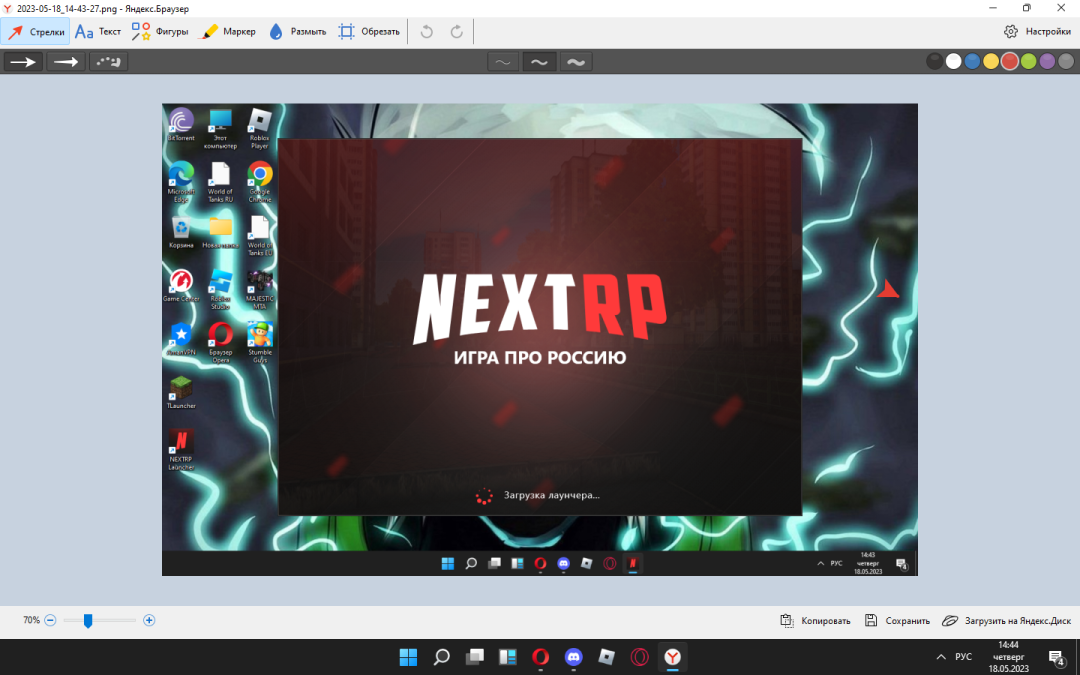Pick the dotted arrow style
This screenshot has height=675, width=1080.
109,62
